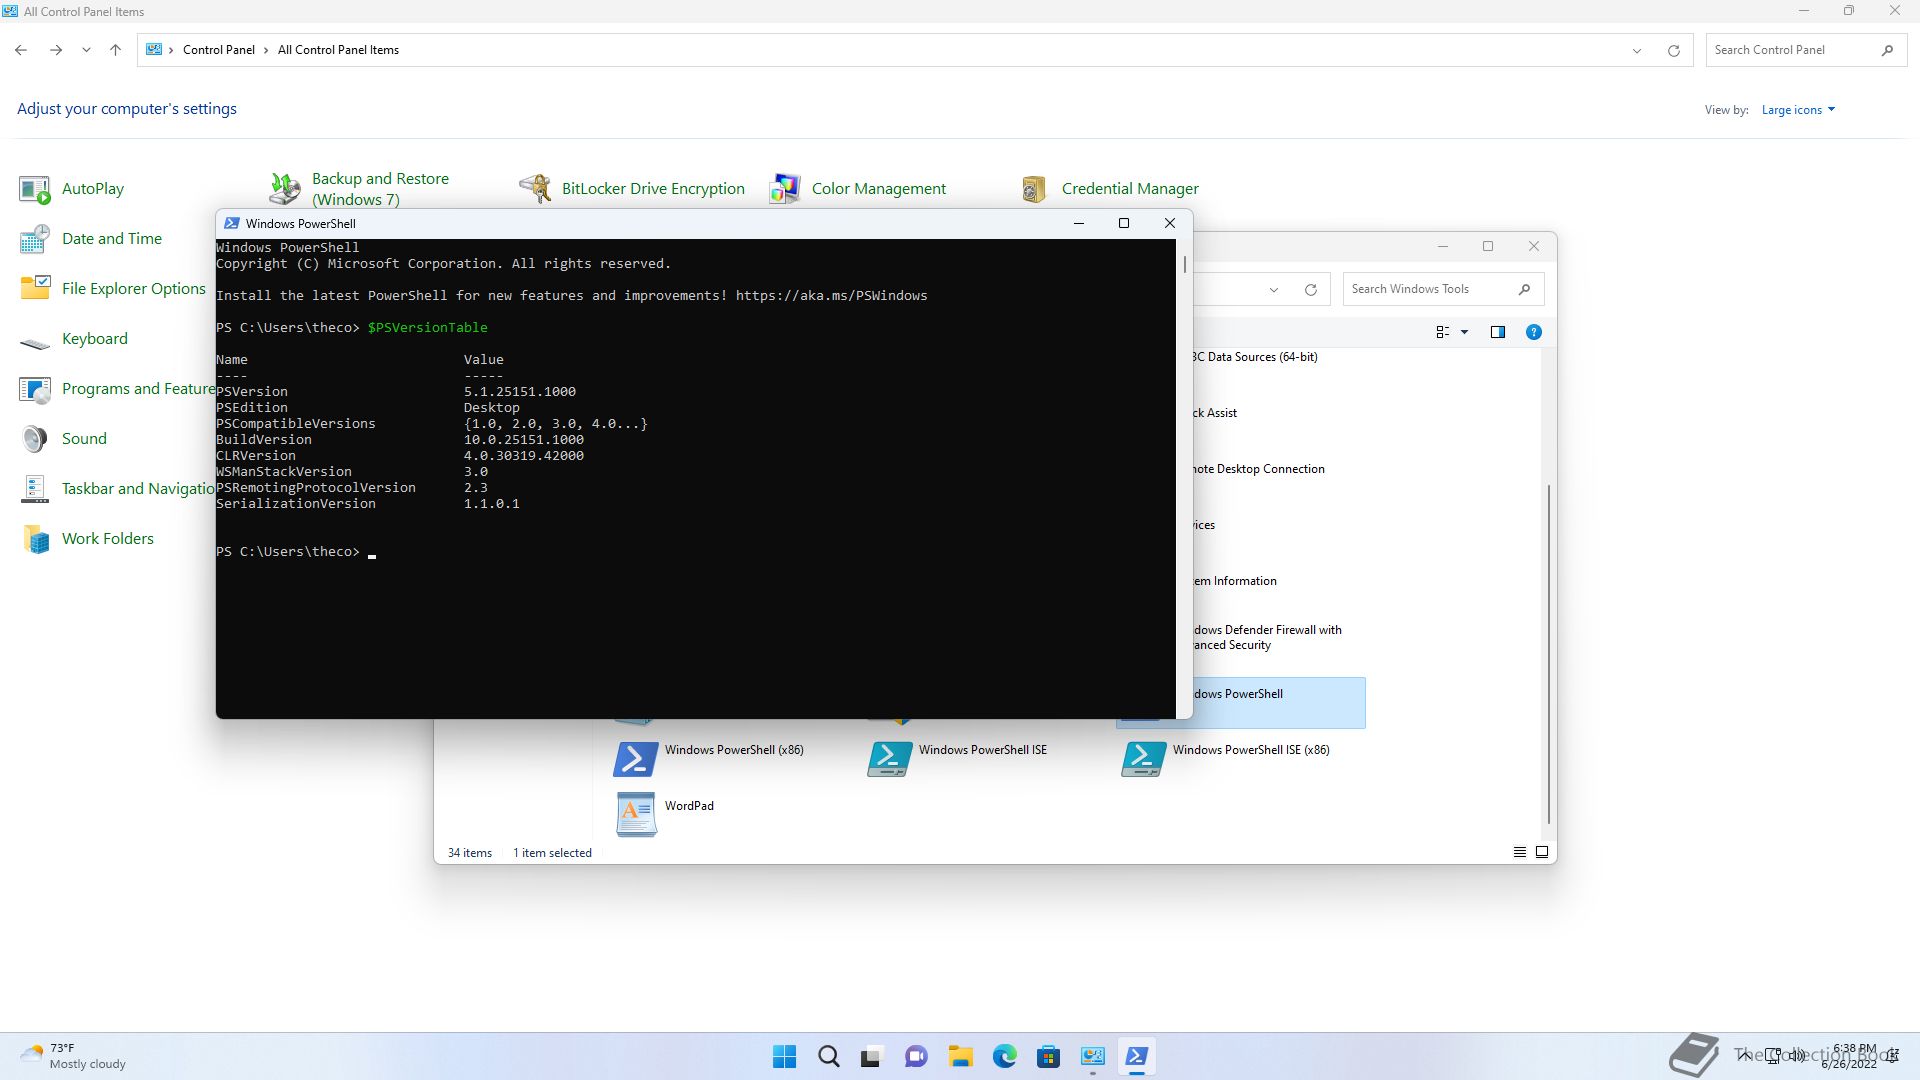
Task: Expand the View by Large icons dropdown
Action: [x=1798, y=110]
